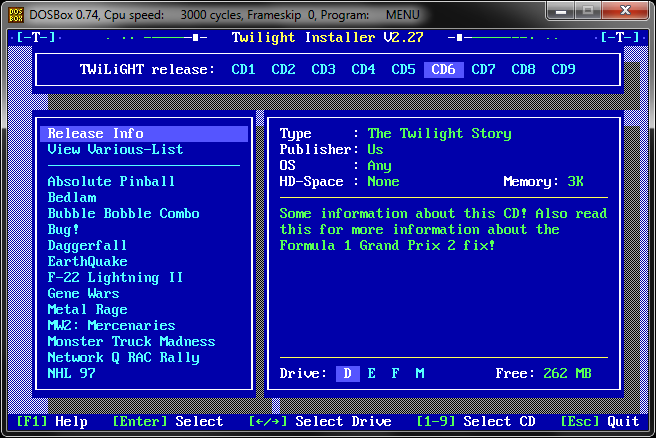Click the Memory 3K value
This screenshot has height=438, width=656.
tap(575, 181)
